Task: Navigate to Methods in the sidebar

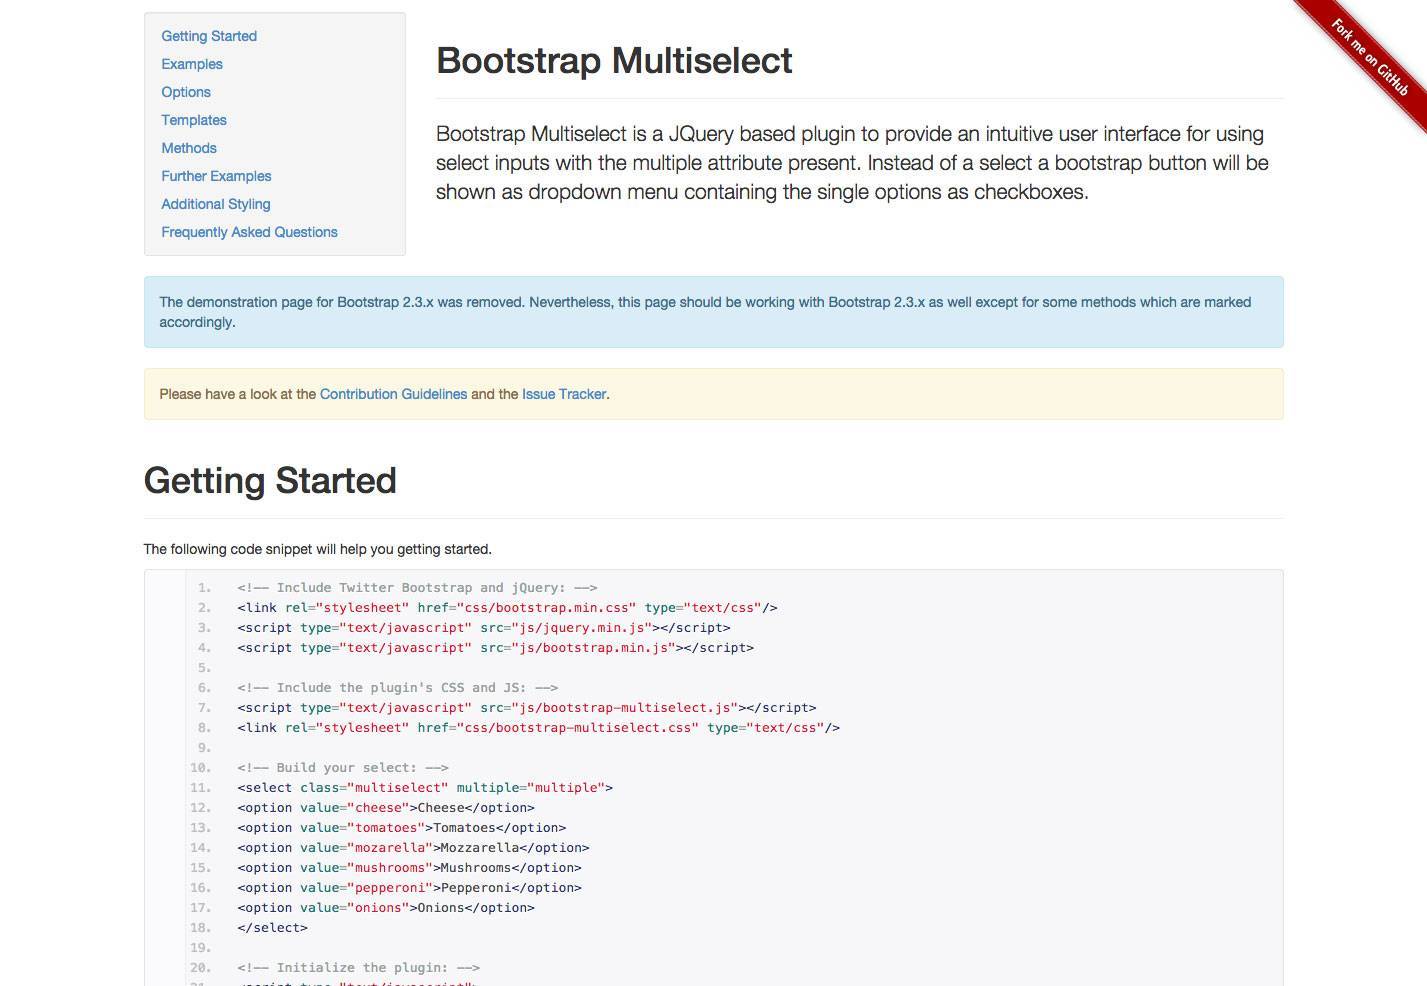Action: click(189, 148)
